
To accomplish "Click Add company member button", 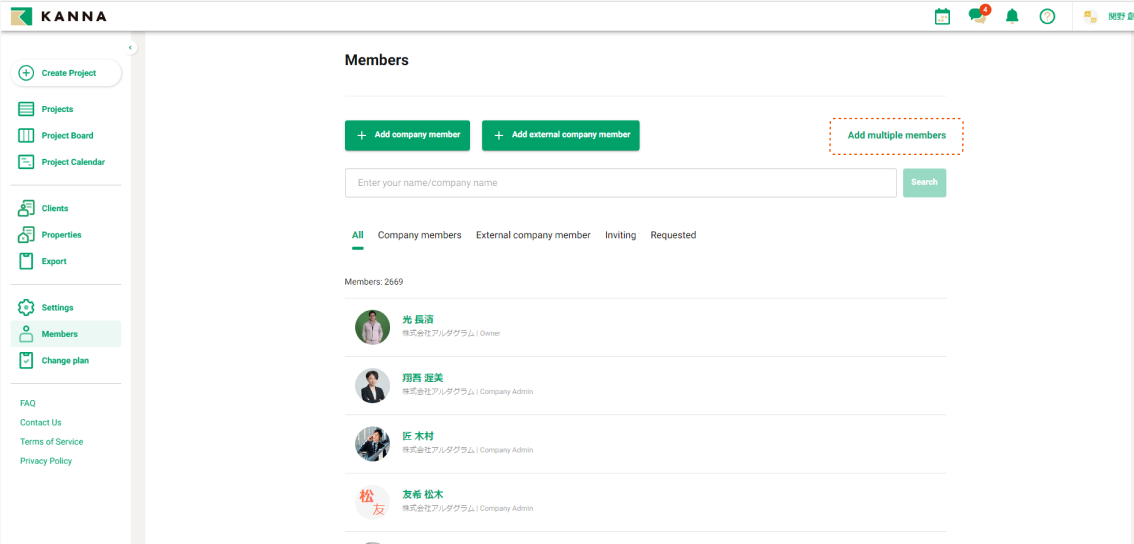I will point(407,135).
